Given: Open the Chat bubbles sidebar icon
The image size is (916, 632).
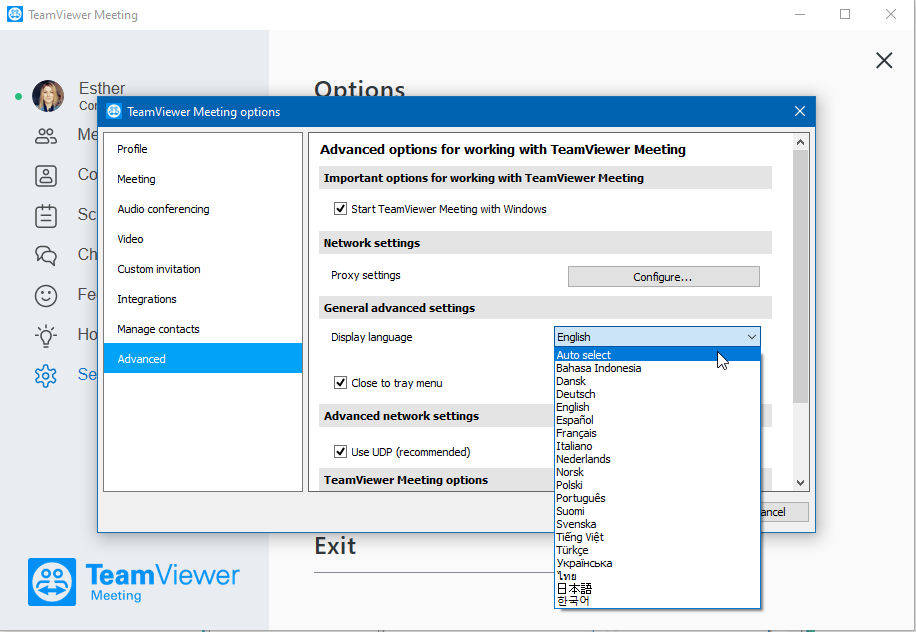Looking at the screenshot, I should 46,255.
